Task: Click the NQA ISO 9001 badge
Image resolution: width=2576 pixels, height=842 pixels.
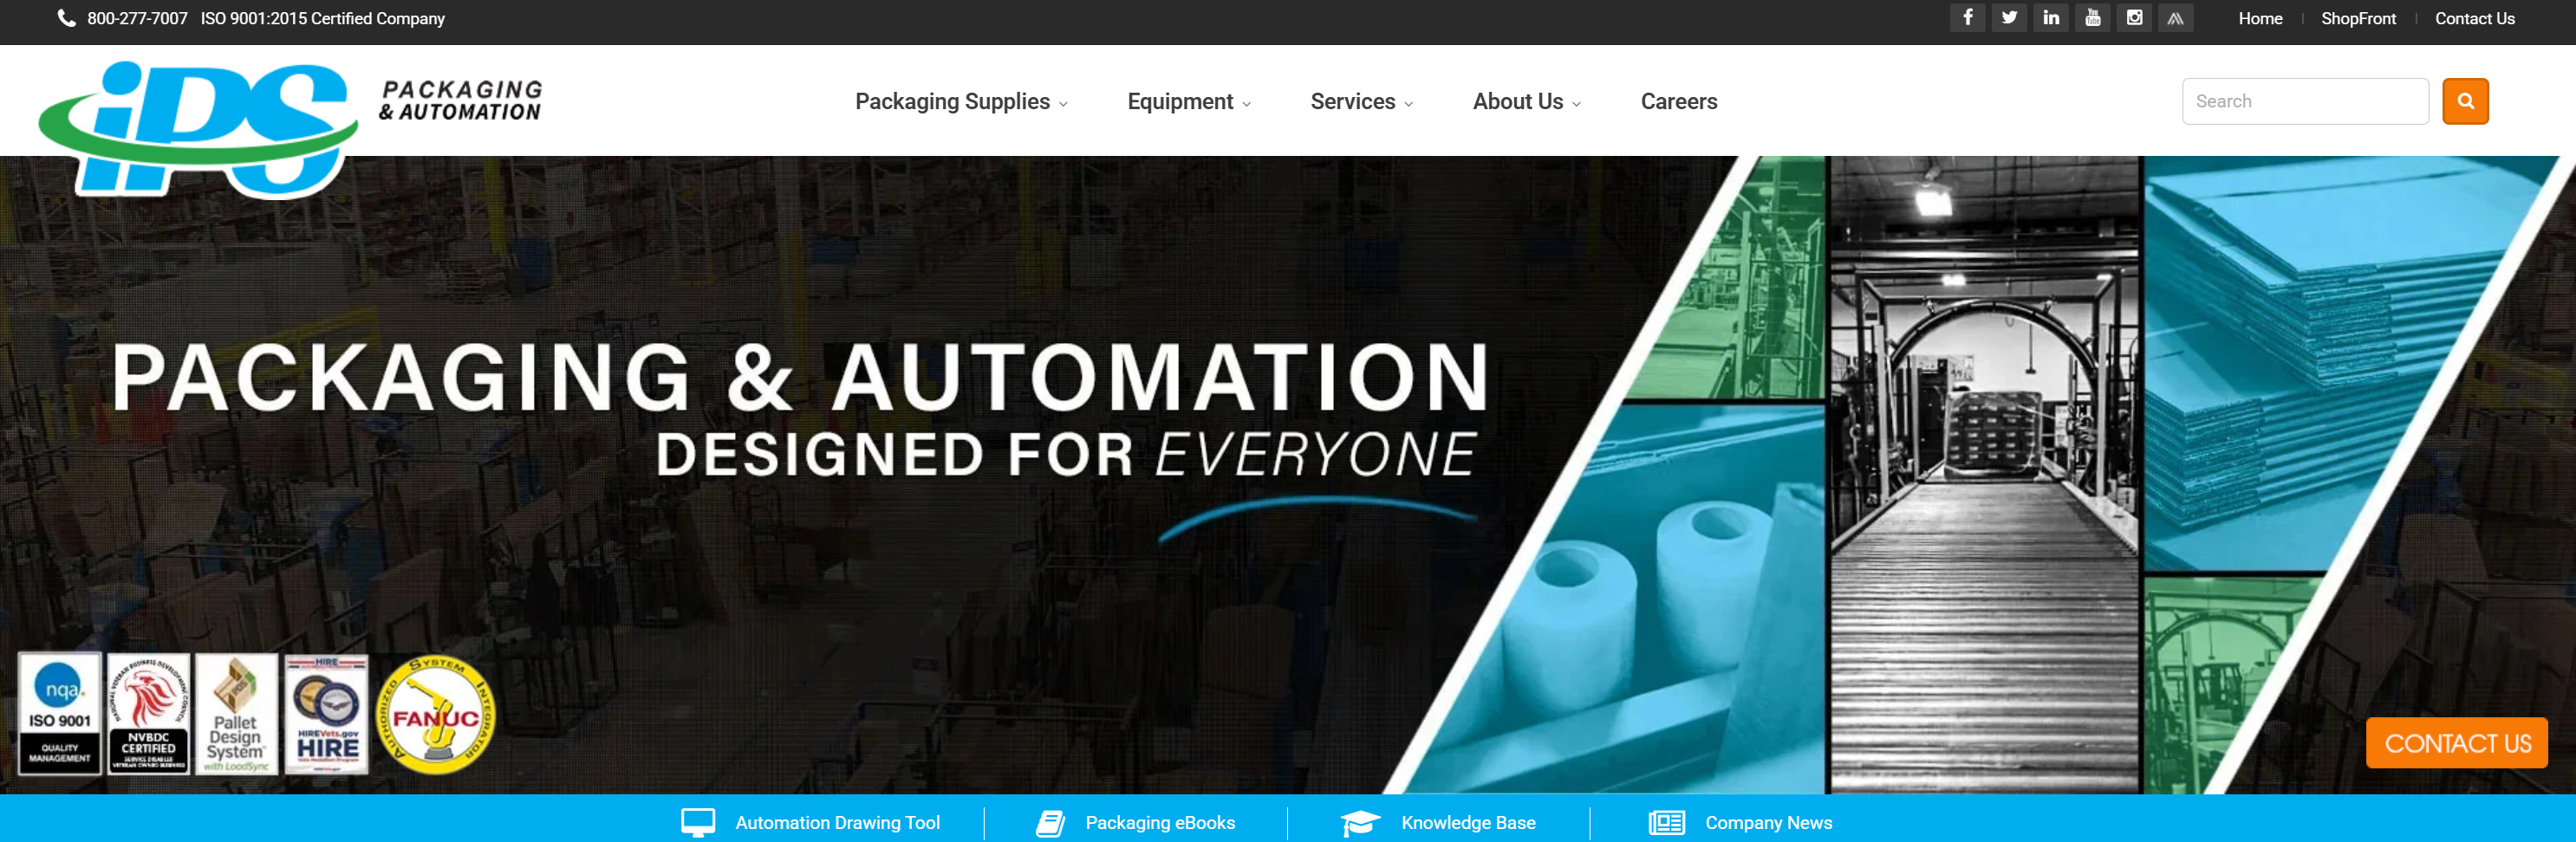Action: 60,713
